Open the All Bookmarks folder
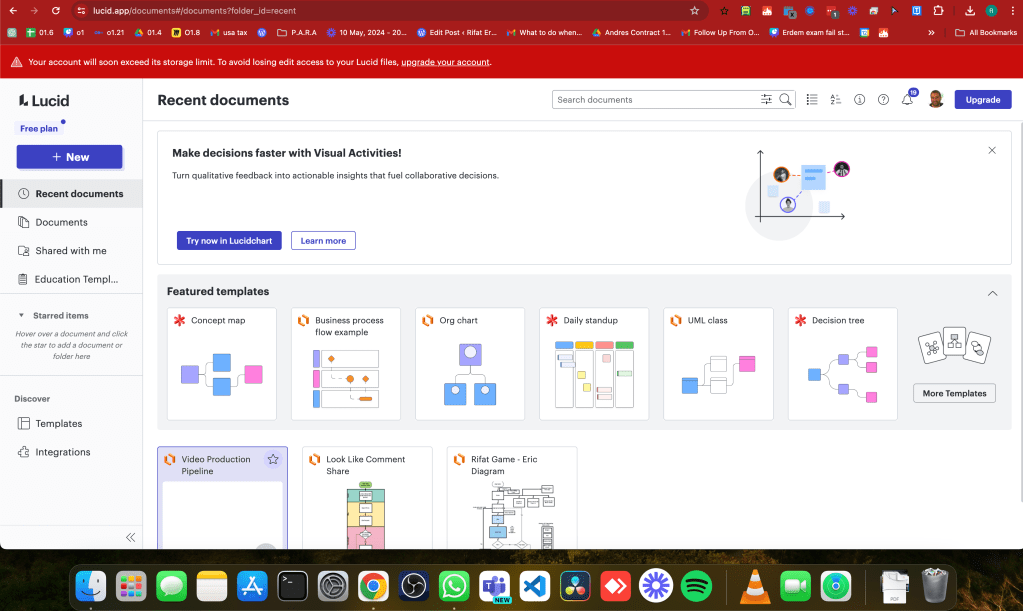The height and width of the screenshot is (611, 1023). pos(985,32)
